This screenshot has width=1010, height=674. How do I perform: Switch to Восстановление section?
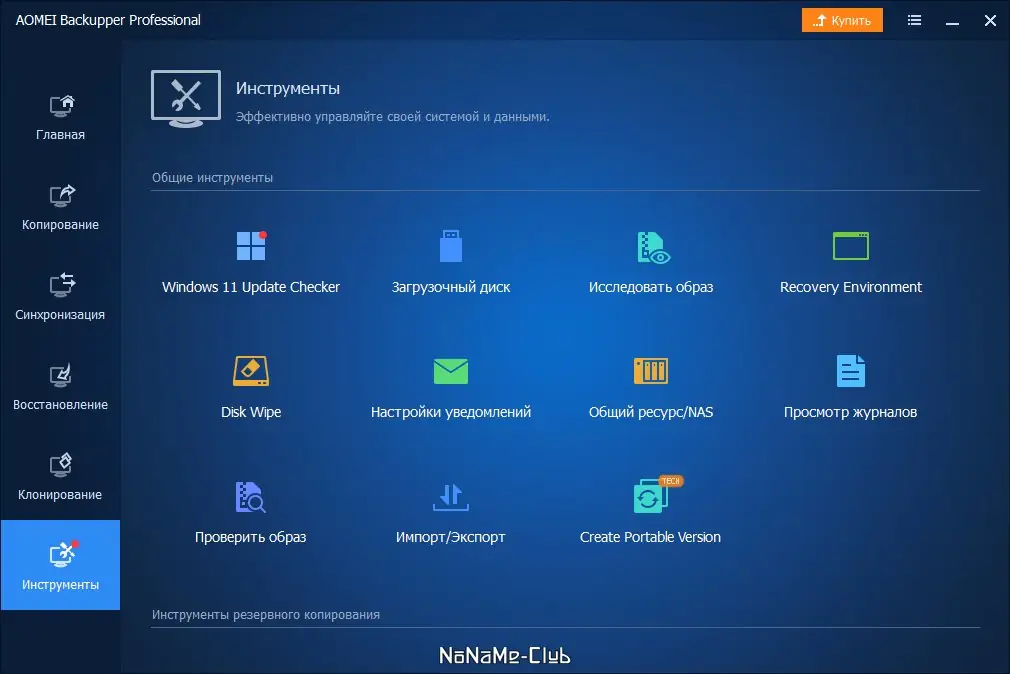(61, 388)
